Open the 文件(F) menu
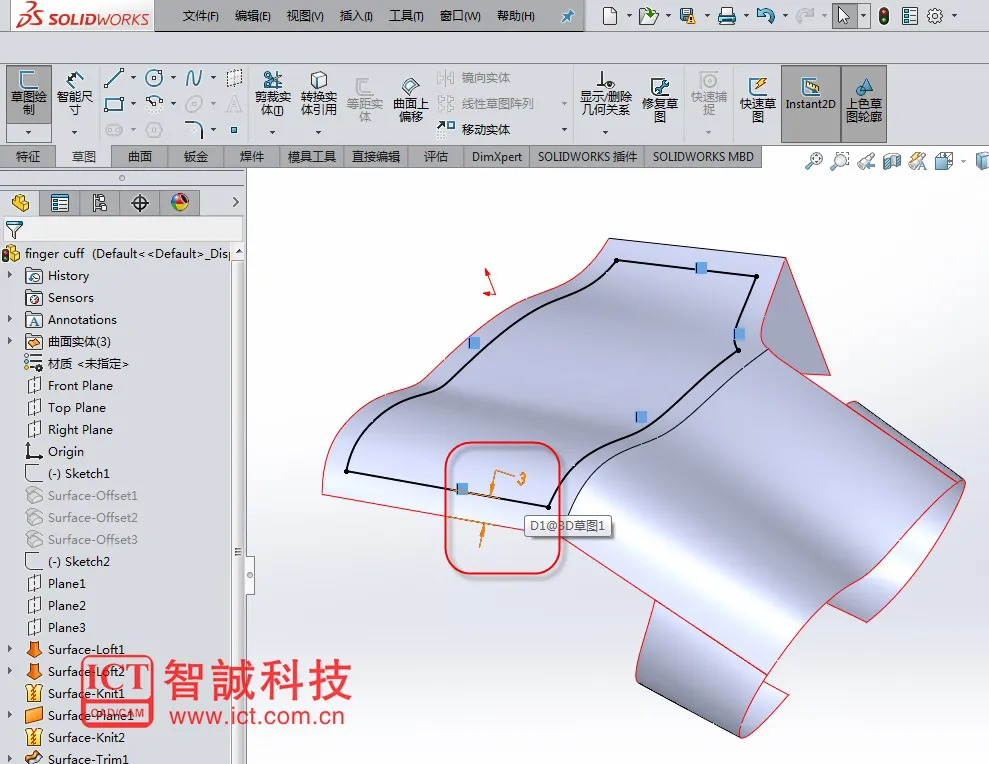Viewport: 989px width, 764px height. pyautogui.click(x=201, y=16)
